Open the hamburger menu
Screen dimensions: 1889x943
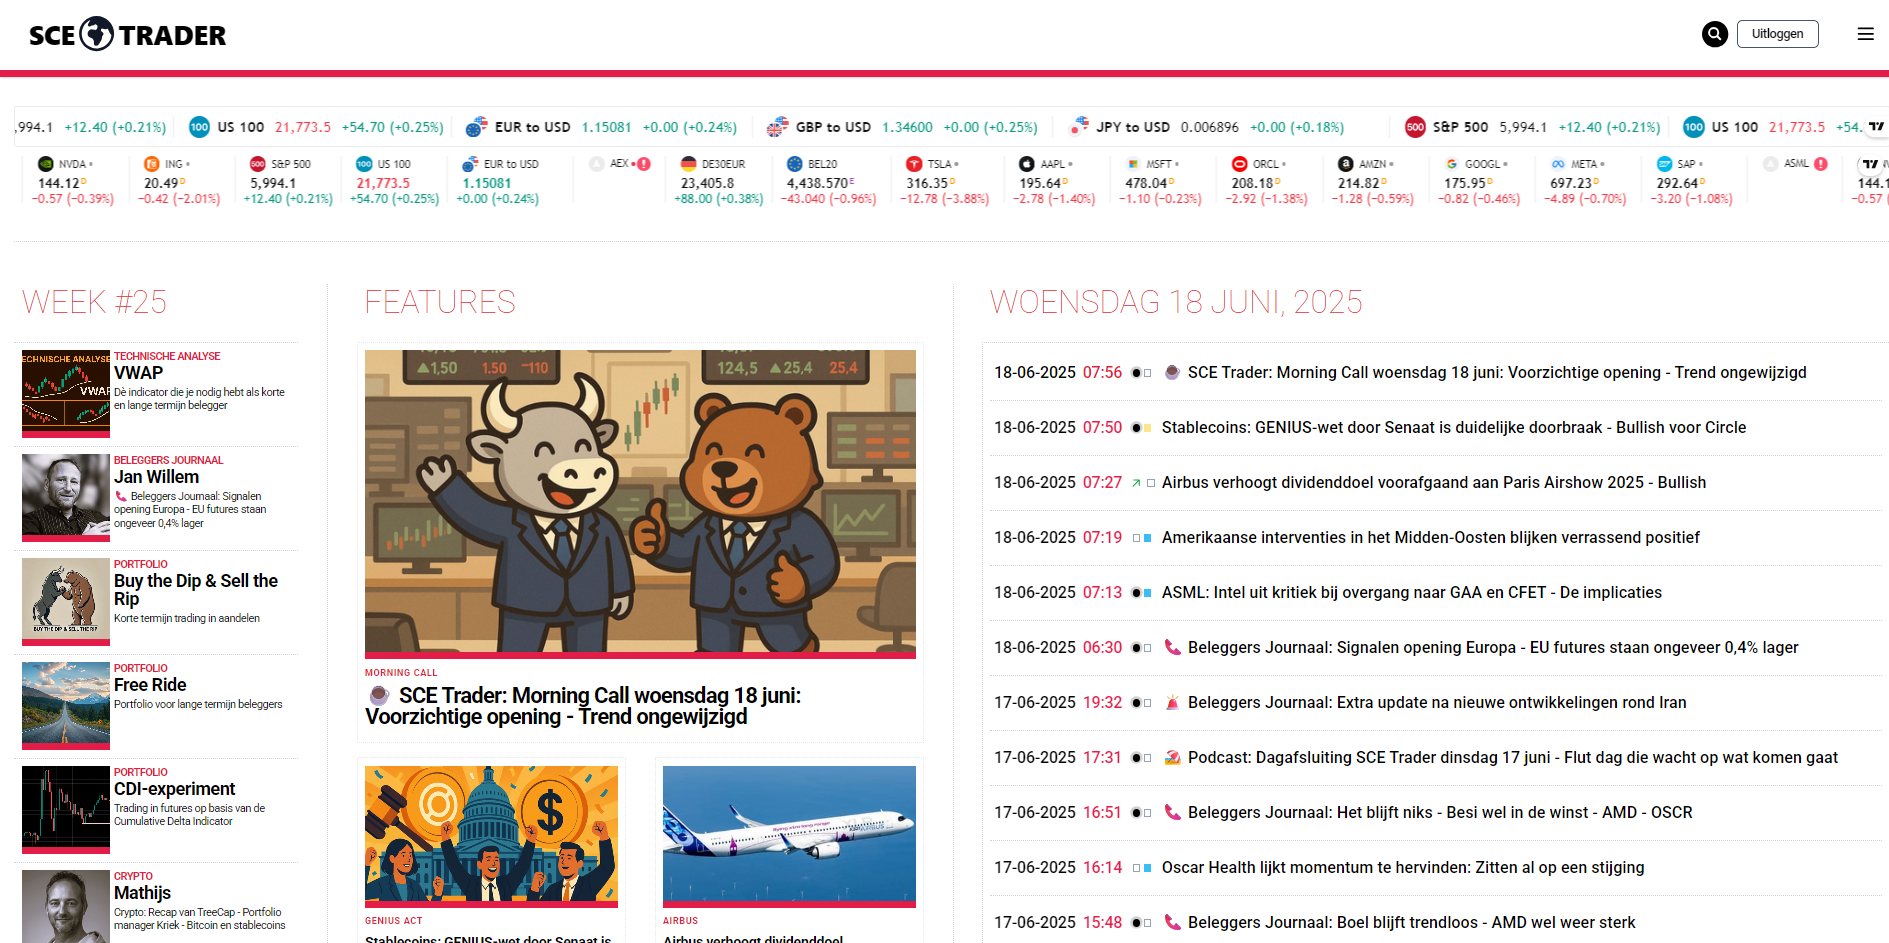point(1865,34)
